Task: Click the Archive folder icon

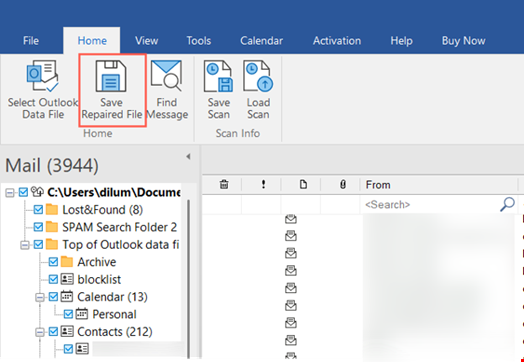Action: click(x=67, y=262)
